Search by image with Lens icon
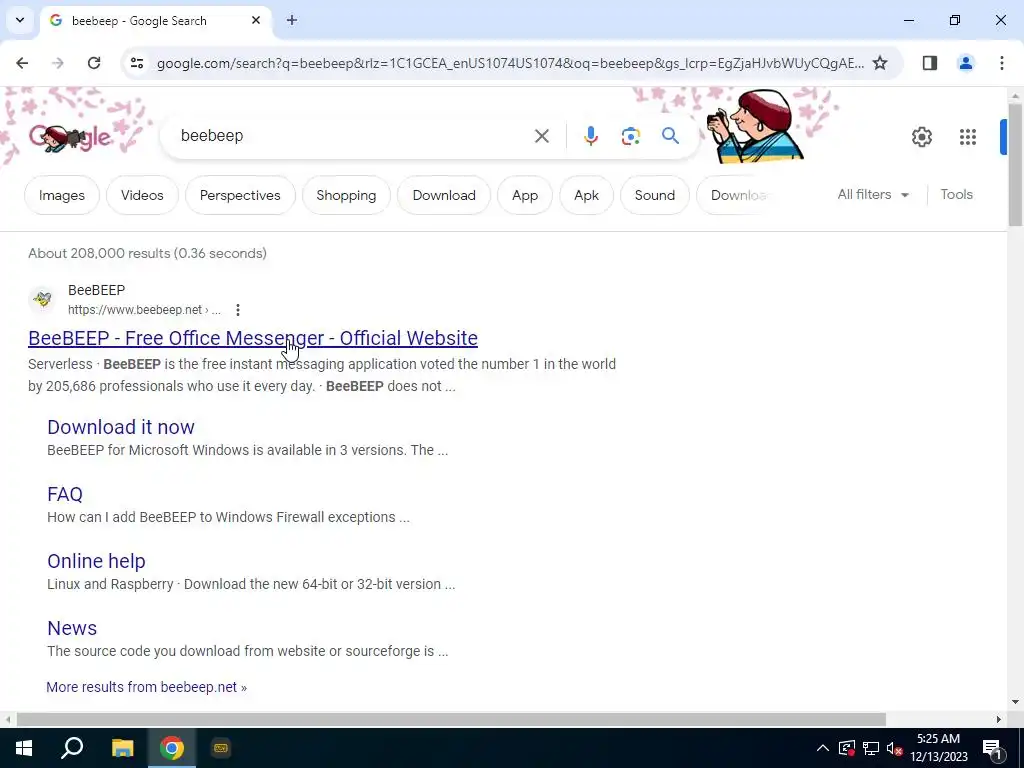 tap(630, 136)
